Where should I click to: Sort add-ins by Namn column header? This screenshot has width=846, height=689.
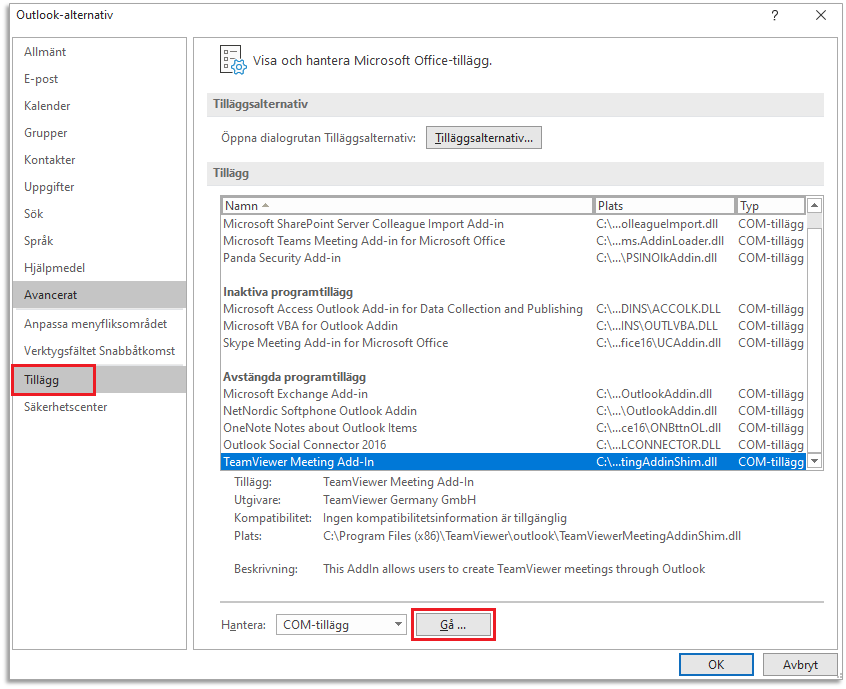click(407, 206)
